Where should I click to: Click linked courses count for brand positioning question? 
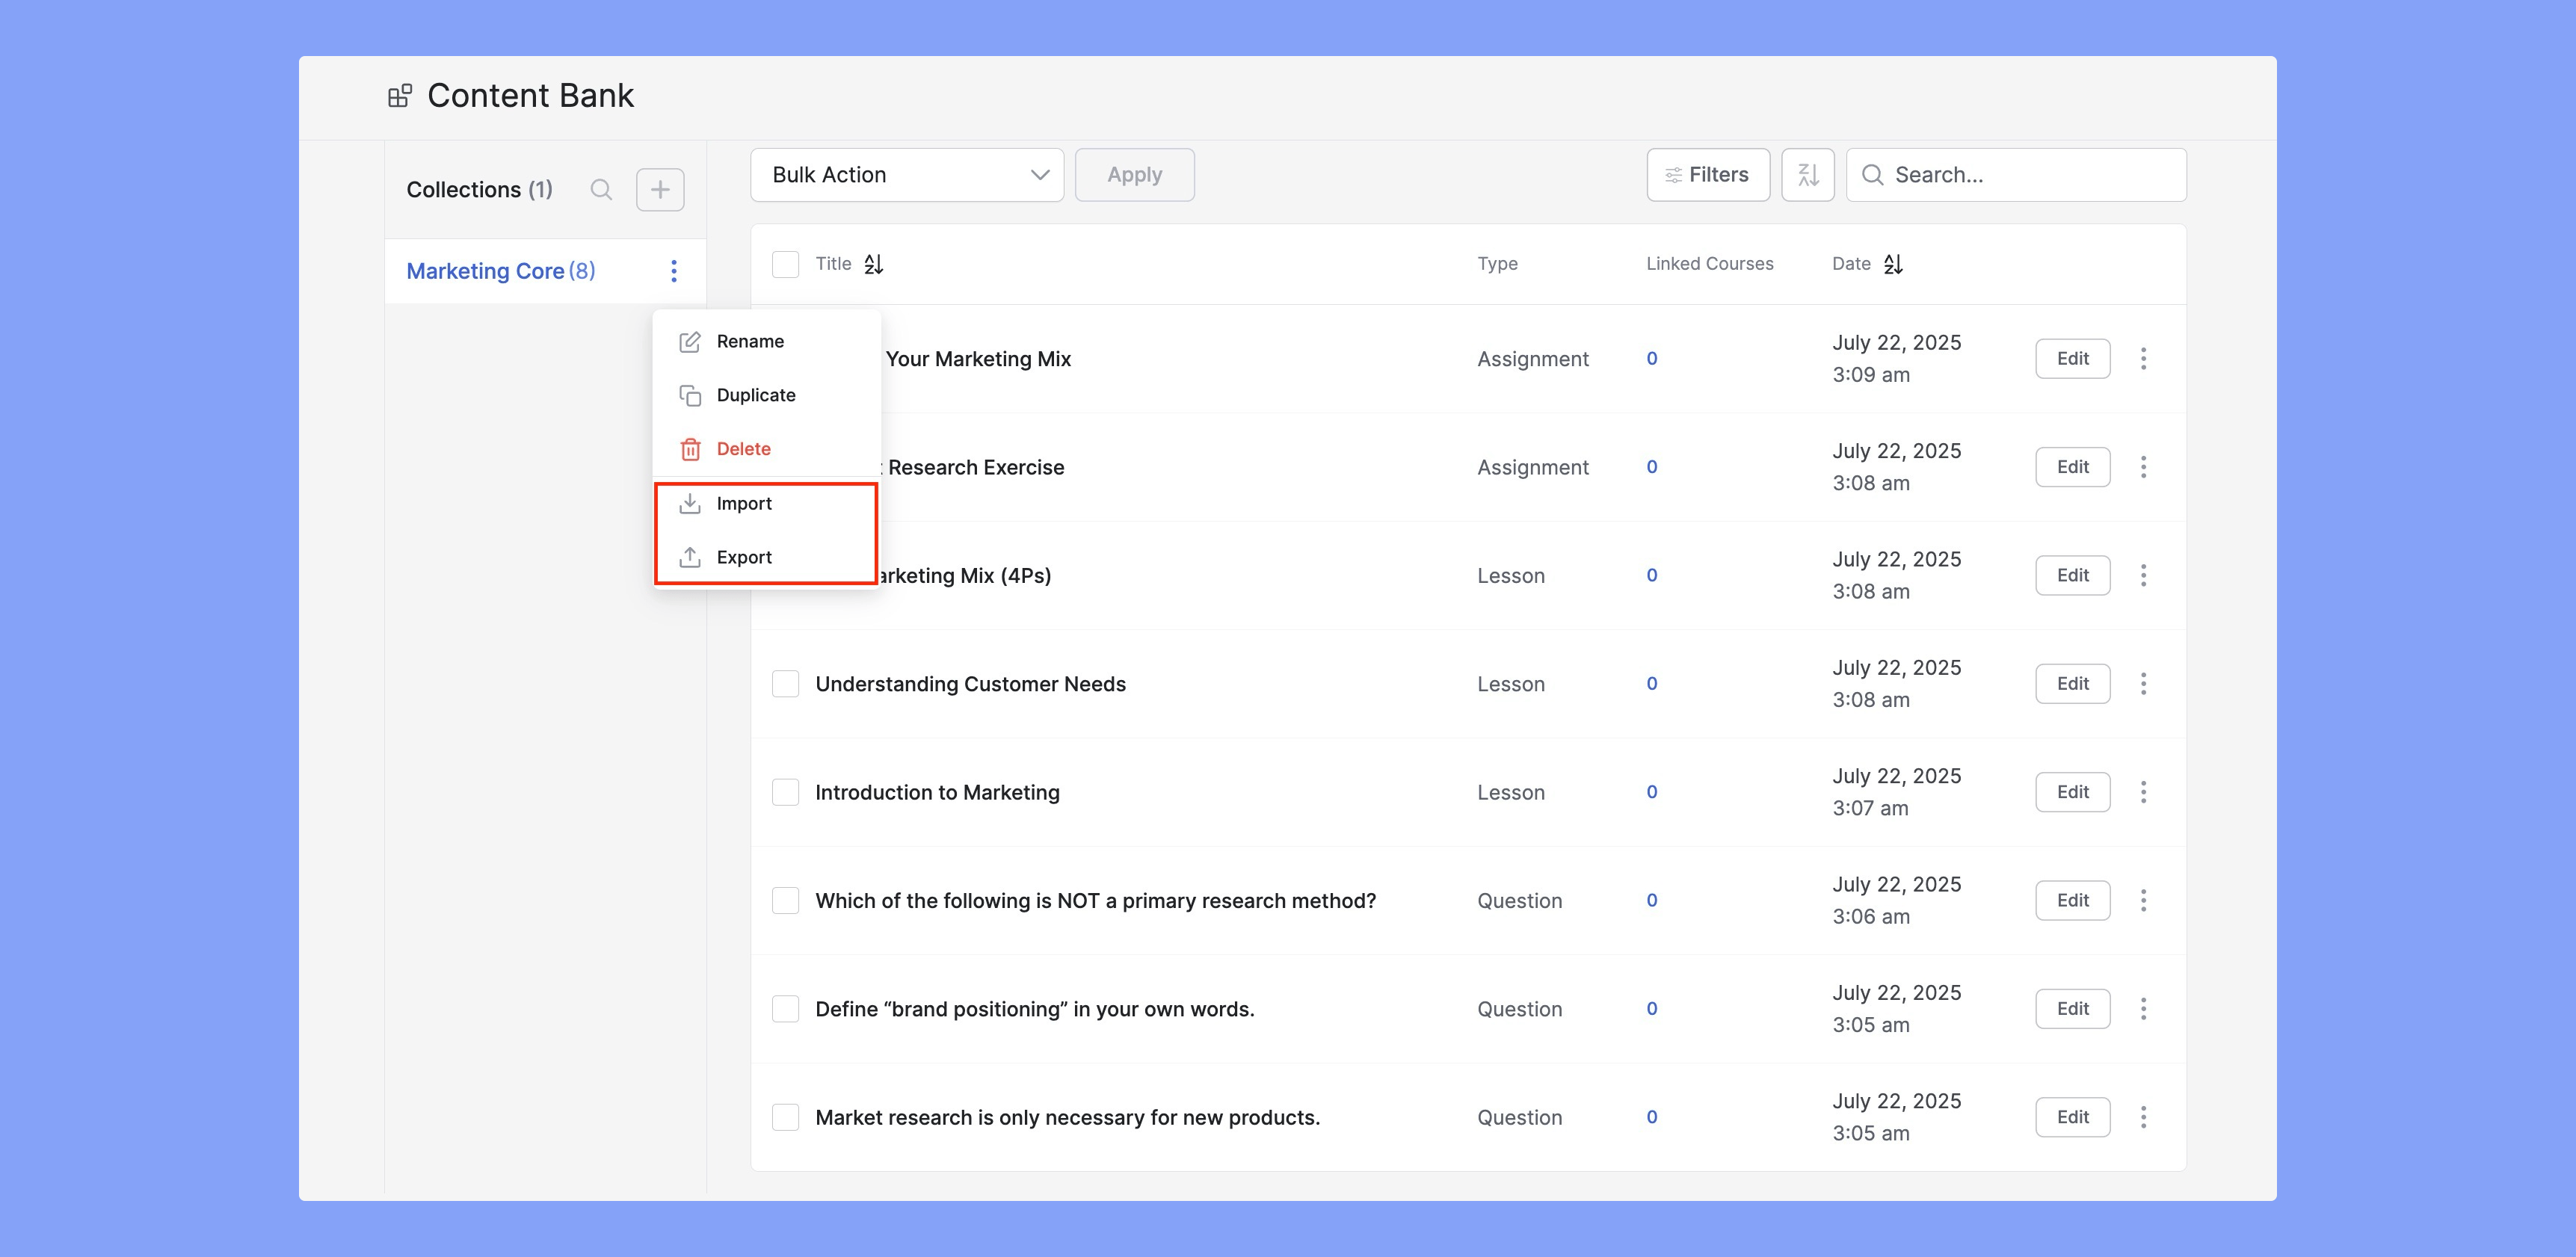click(1652, 1009)
